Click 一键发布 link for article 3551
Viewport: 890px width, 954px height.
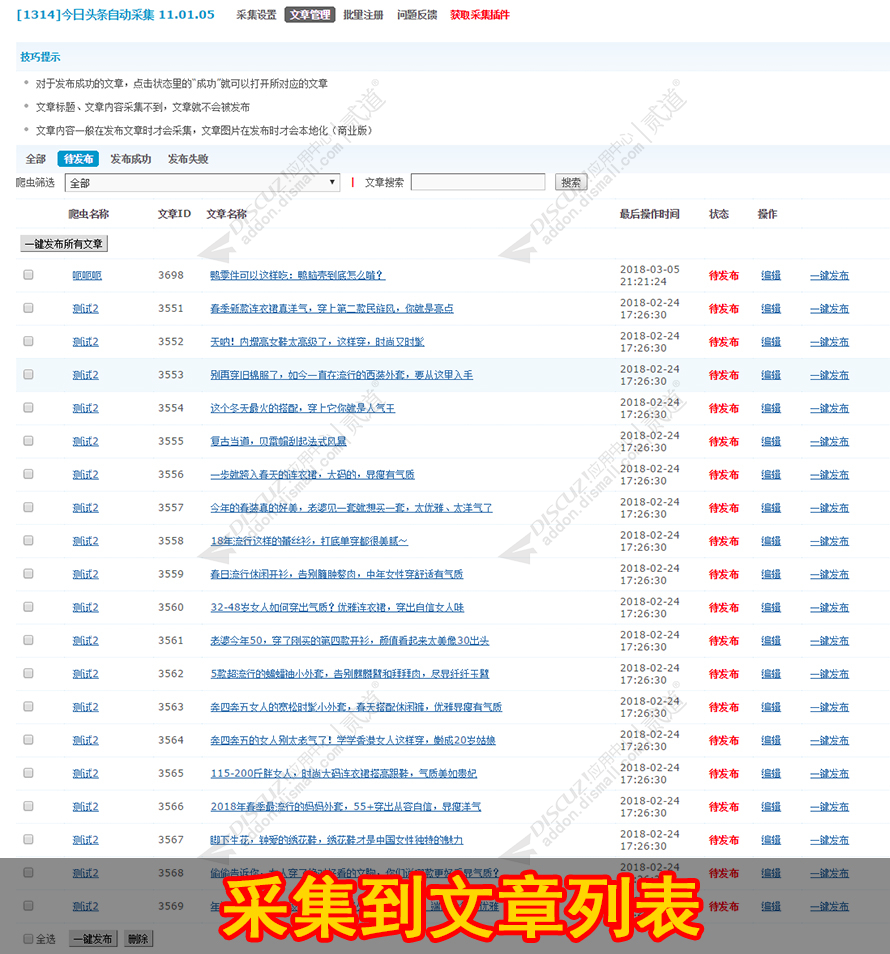(x=829, y=308)
